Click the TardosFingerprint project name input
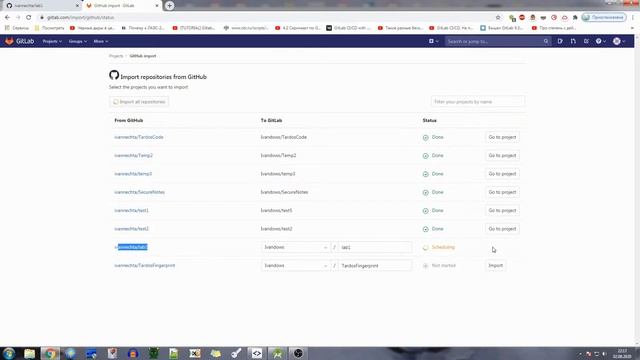The width and height of the screenshot is (640, 360). (x=375, y=266)
